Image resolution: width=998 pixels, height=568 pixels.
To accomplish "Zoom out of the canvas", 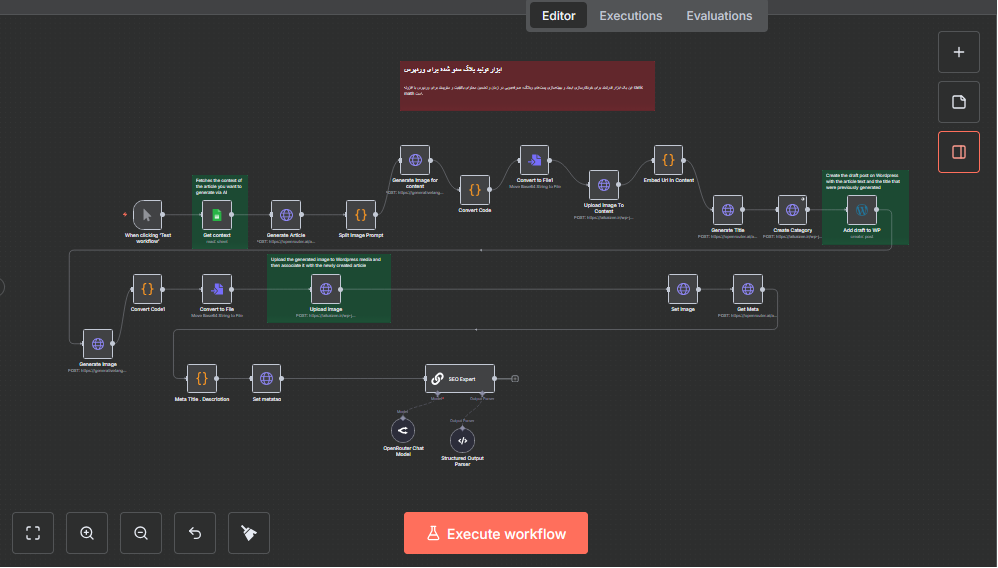I will pos(141,533).
